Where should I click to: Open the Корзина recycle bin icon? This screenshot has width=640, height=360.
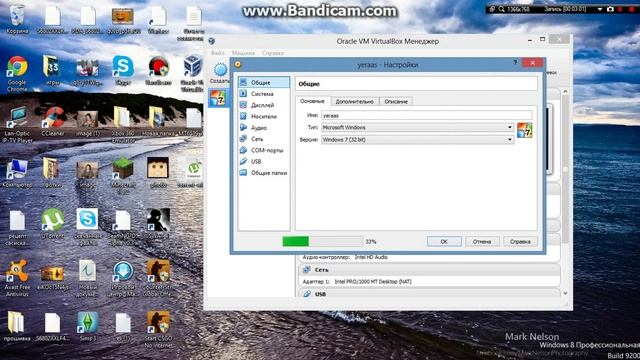click(17, 19)
